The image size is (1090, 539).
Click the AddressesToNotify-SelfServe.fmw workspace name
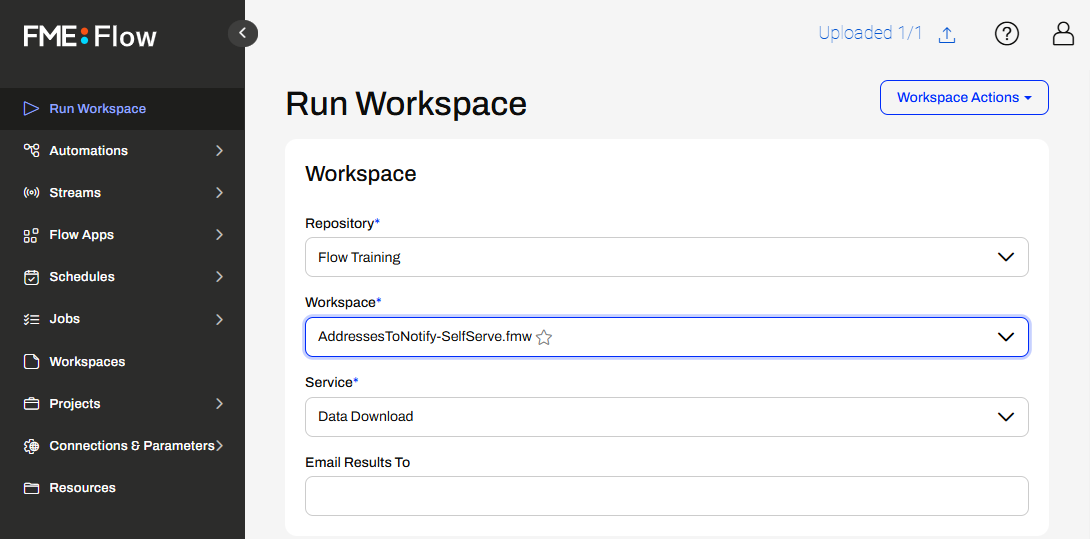point(425,337)
